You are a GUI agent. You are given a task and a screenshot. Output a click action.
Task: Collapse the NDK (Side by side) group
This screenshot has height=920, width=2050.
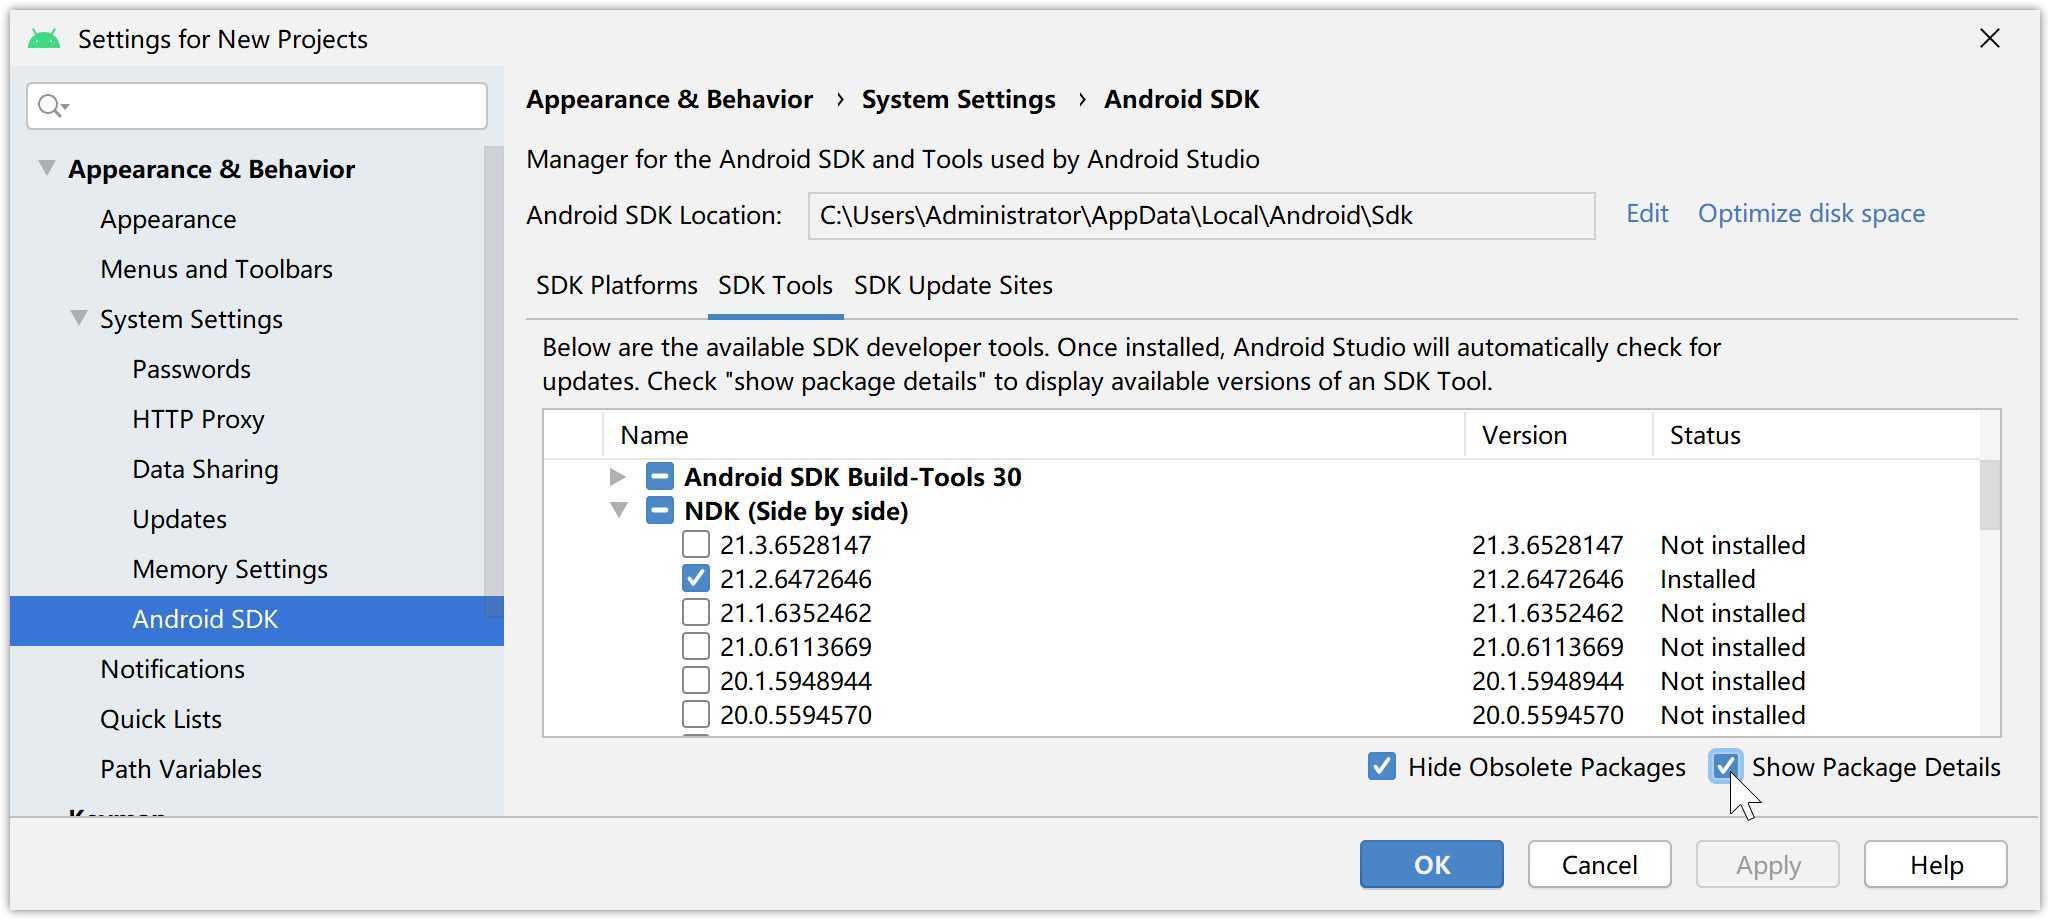tap(619, 511)
